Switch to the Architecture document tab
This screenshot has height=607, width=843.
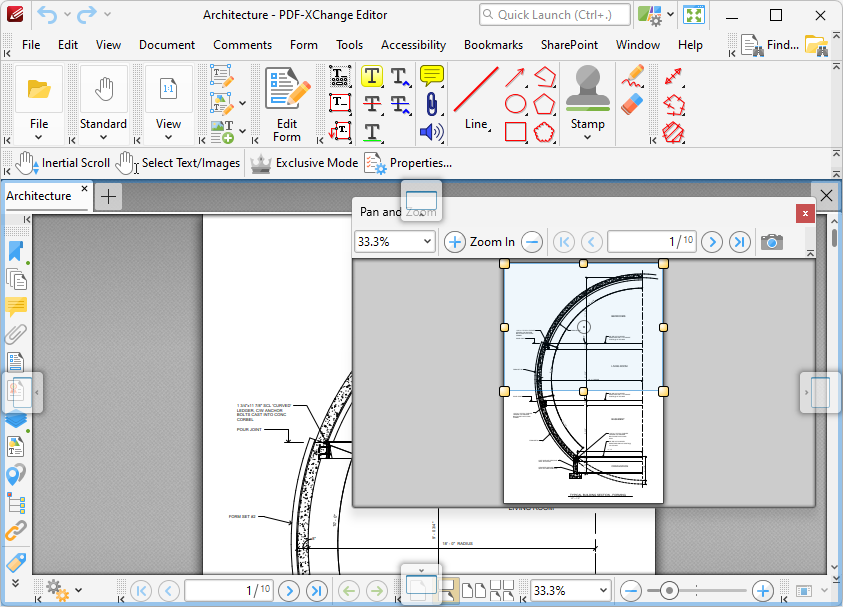pyautogui.click(x=38, y=196)
